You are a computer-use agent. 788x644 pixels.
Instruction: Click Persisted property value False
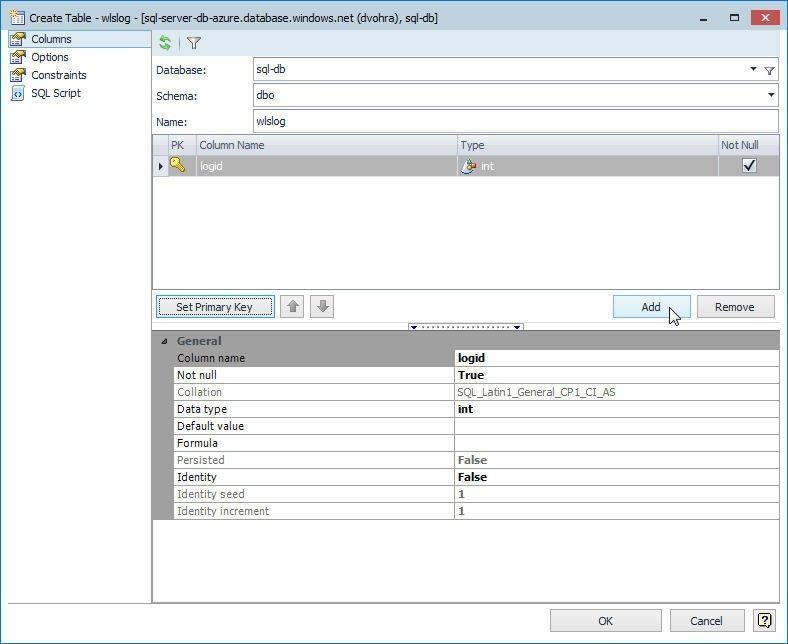tap(617, 460)
